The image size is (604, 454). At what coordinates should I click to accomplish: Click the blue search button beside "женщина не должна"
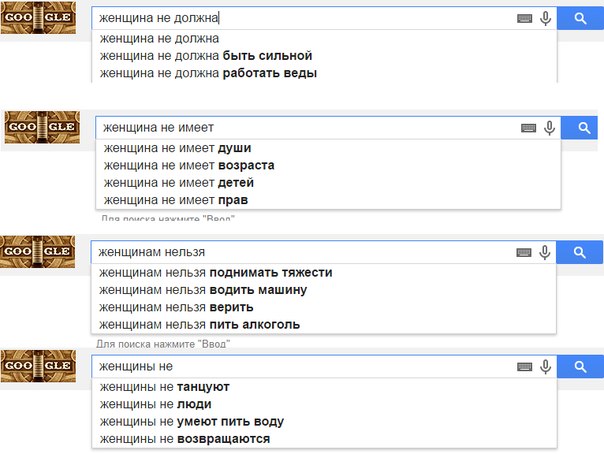coord(580,18)
